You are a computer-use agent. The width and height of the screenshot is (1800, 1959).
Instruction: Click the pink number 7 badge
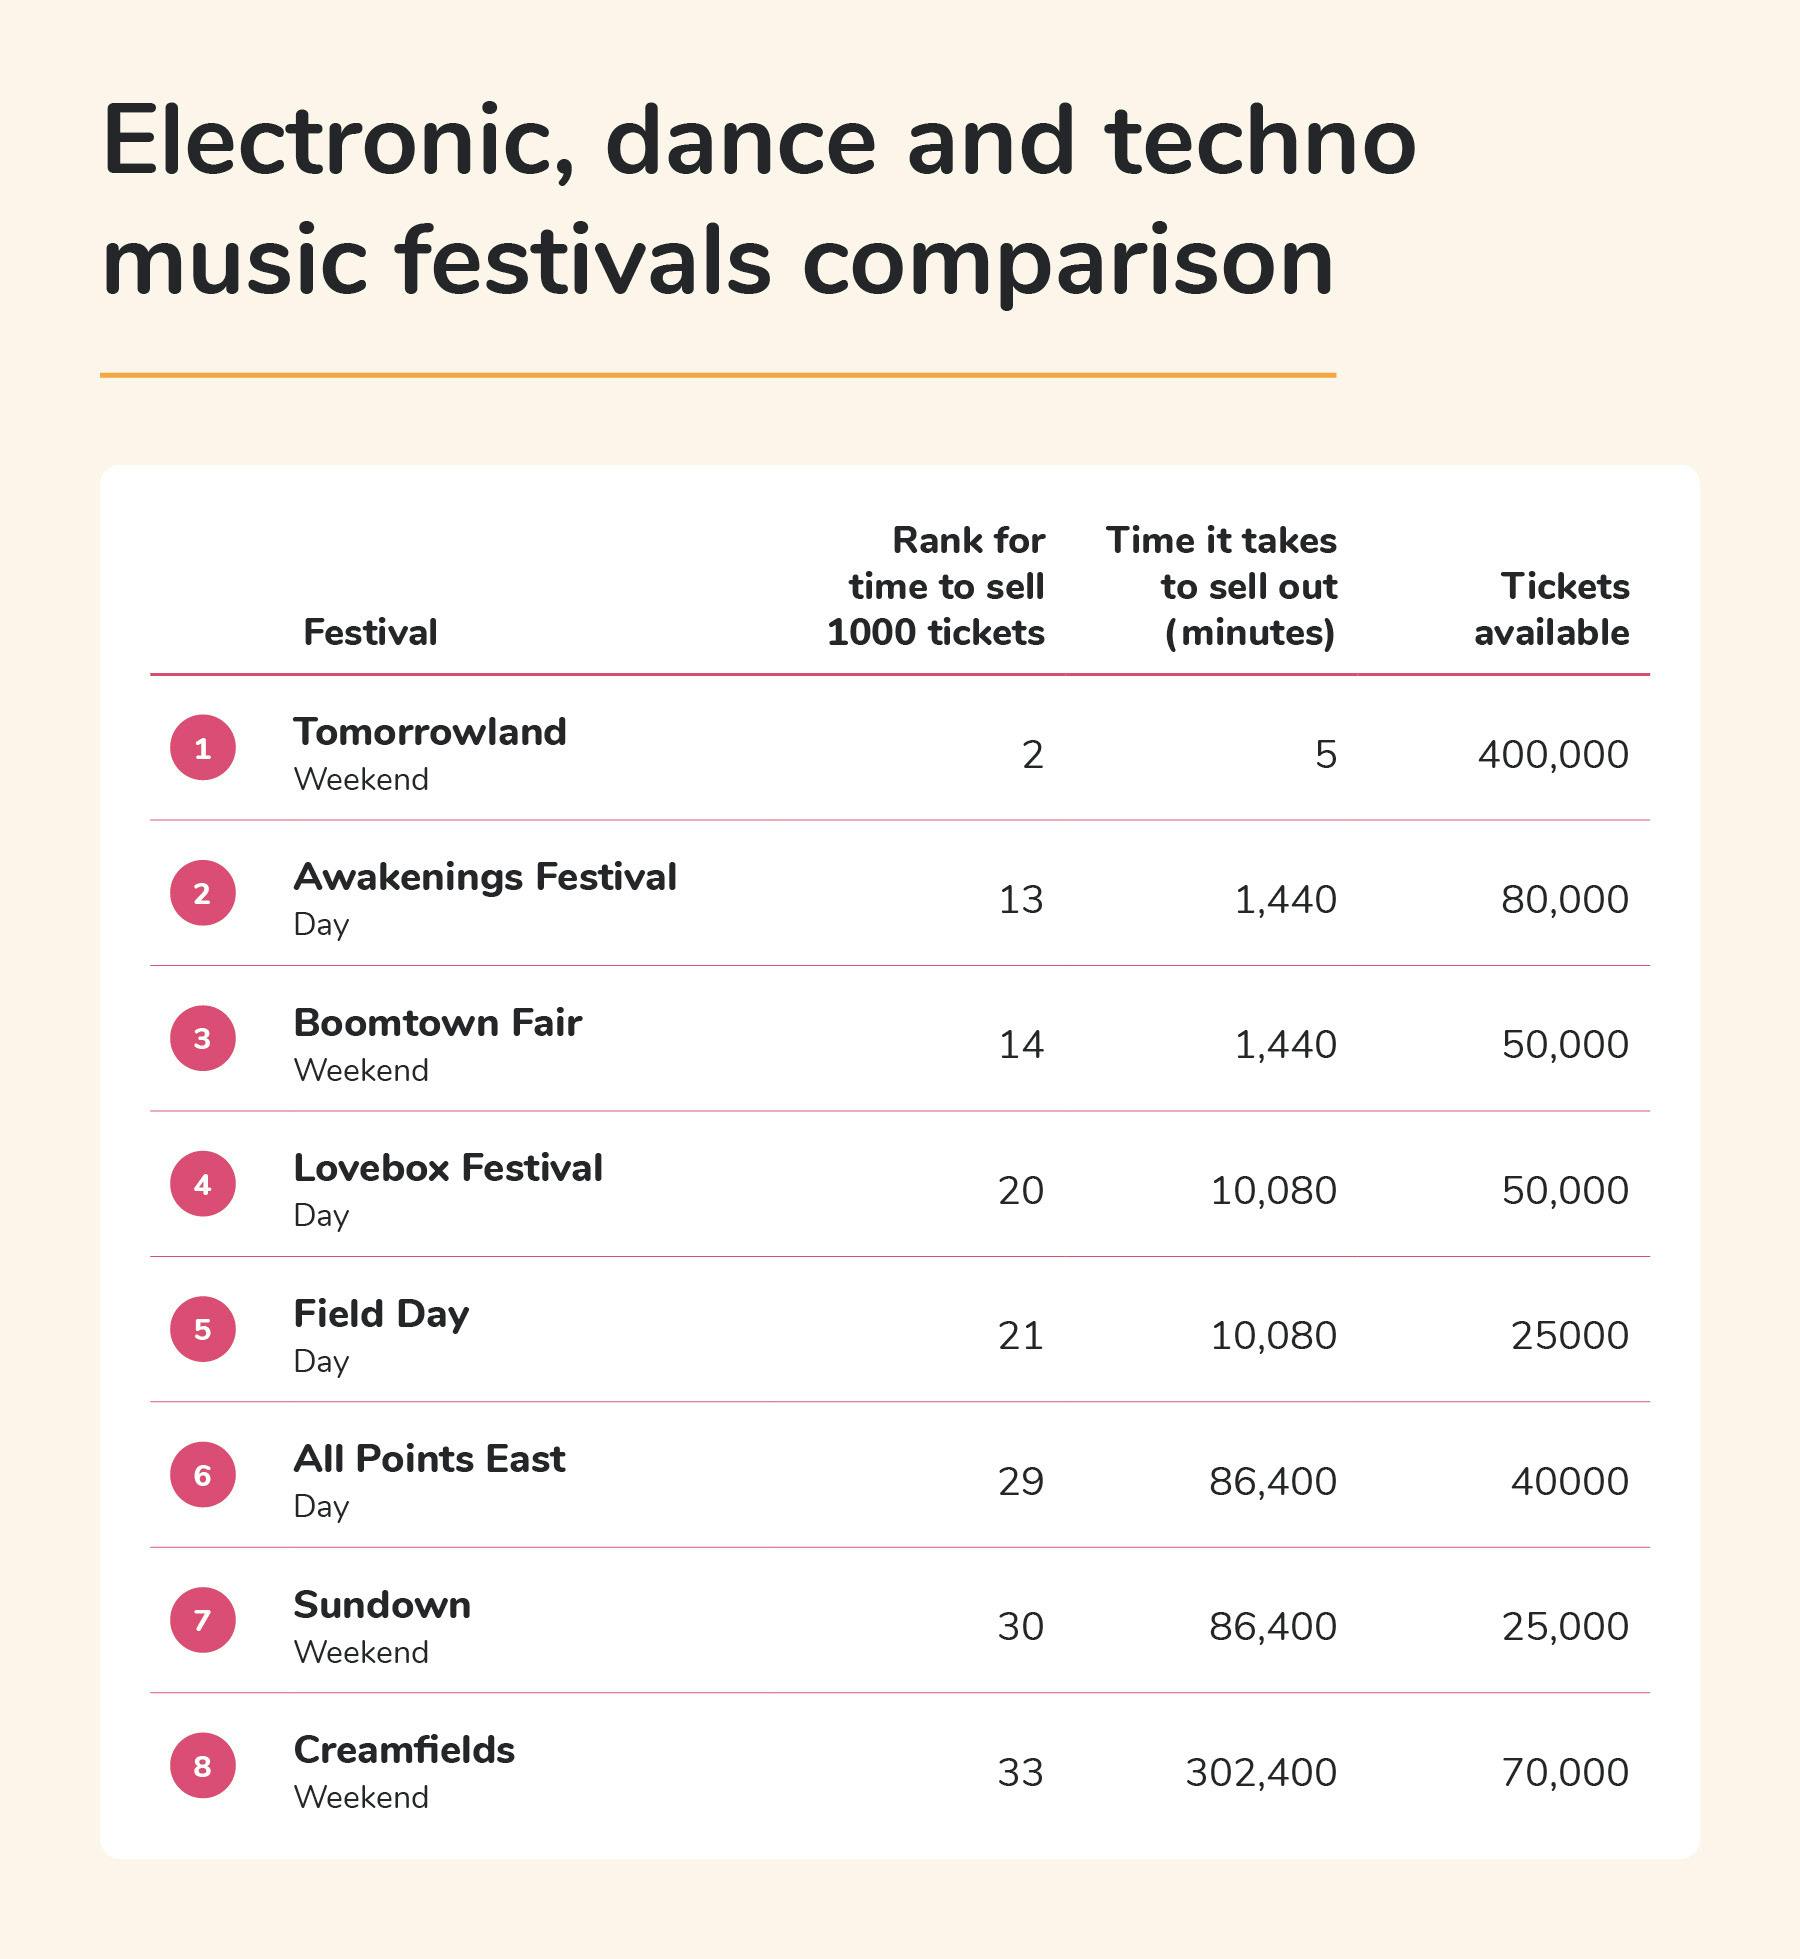[x=203, y=1620]
